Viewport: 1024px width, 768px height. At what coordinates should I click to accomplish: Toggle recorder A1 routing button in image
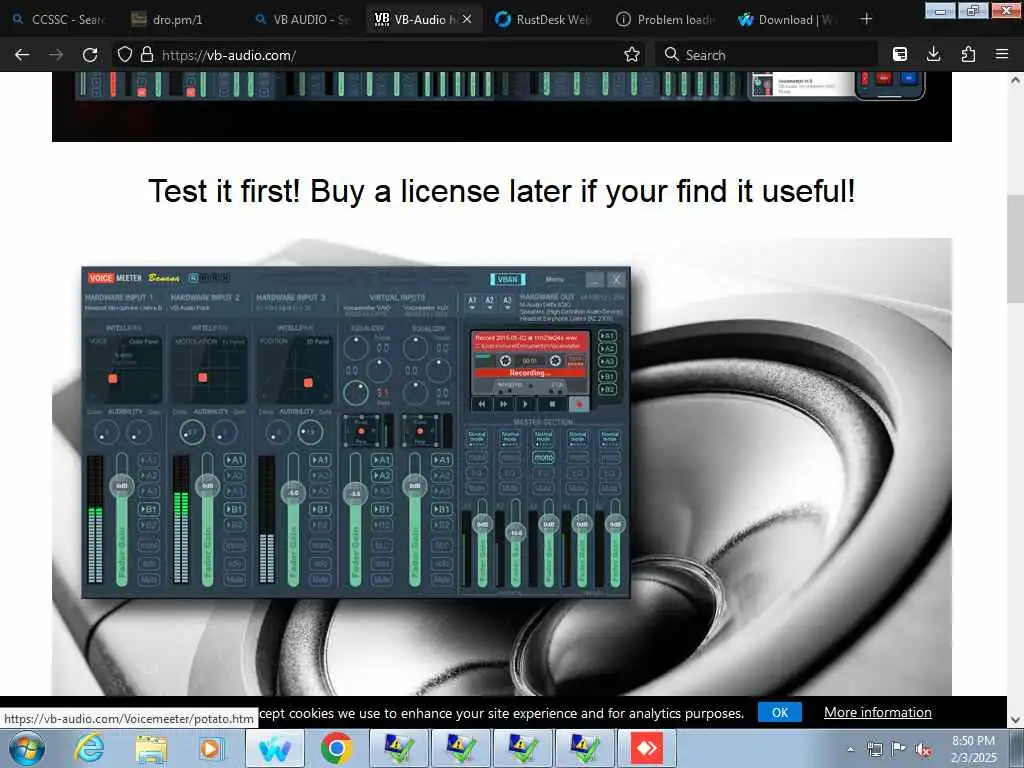click(x=607, y=336)
